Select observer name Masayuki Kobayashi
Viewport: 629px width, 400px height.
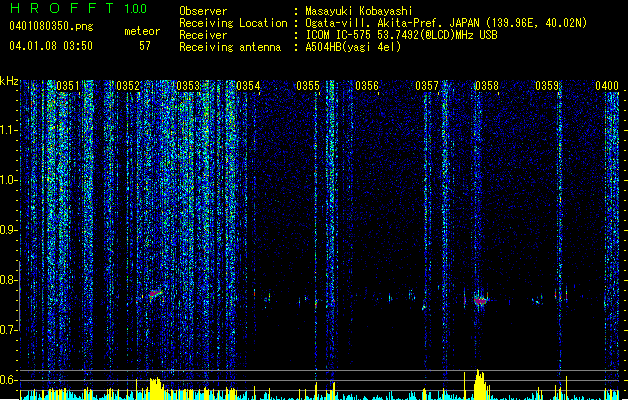[359, 11]
